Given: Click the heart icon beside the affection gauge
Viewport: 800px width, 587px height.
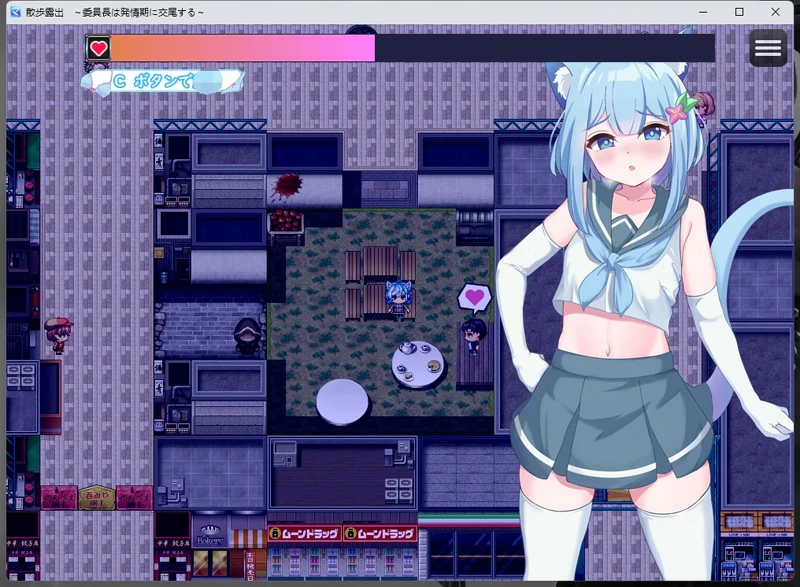Looking at the screenshot, I should tap(99, 46).
